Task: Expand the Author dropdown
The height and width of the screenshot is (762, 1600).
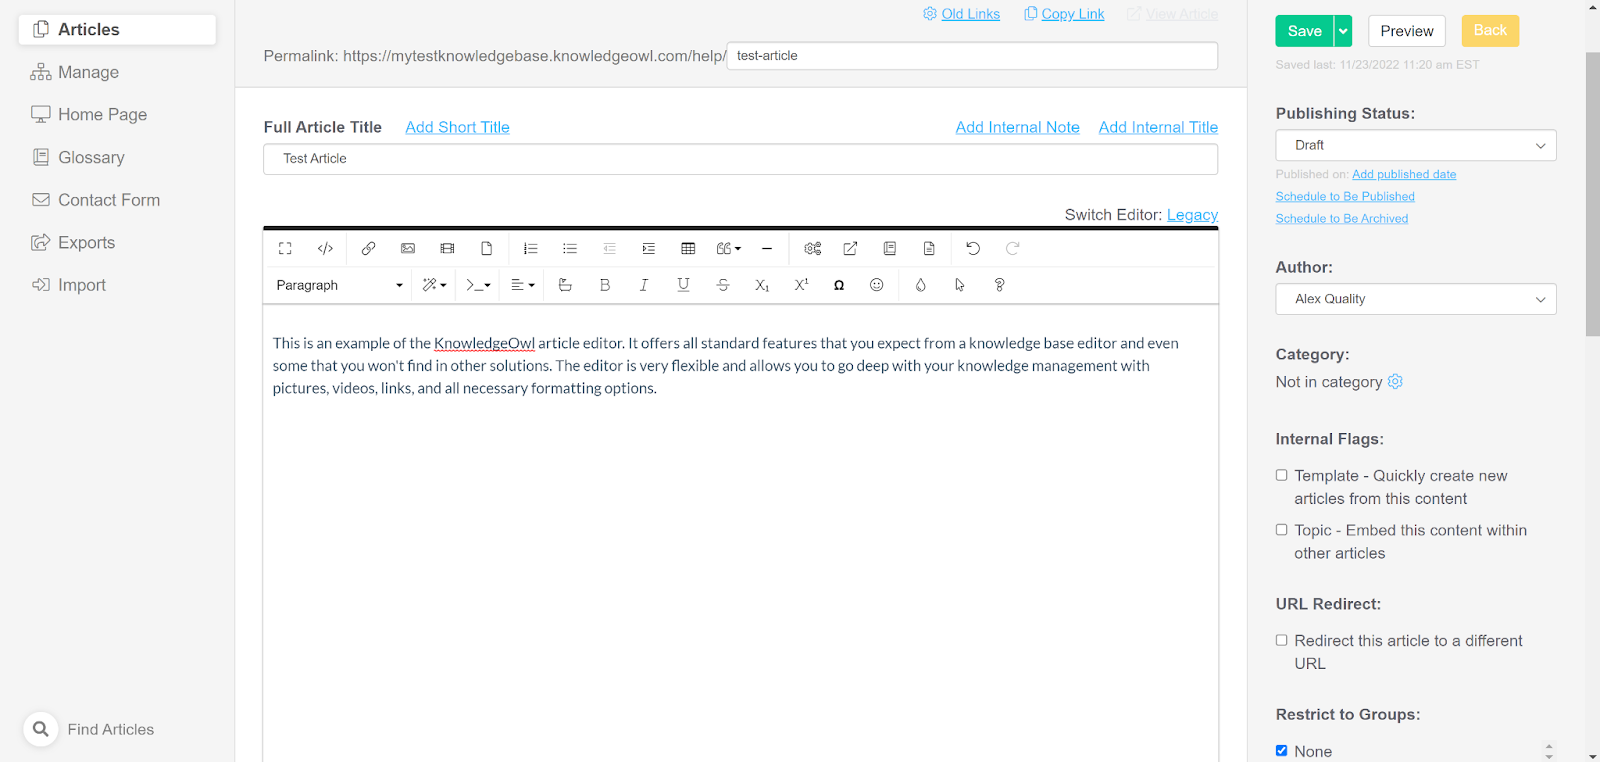Action: [1415, 299]
